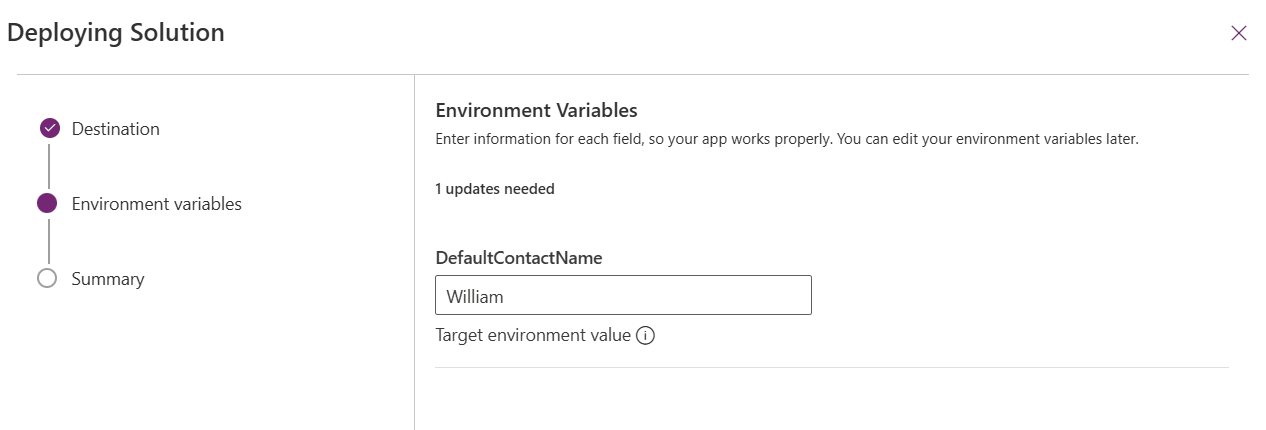Click the word William in the input

[475, 297]
